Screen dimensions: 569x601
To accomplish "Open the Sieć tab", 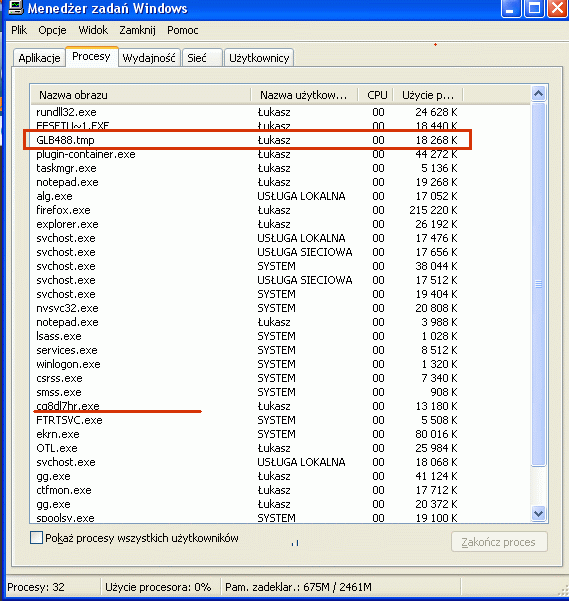I will point(202,58).
